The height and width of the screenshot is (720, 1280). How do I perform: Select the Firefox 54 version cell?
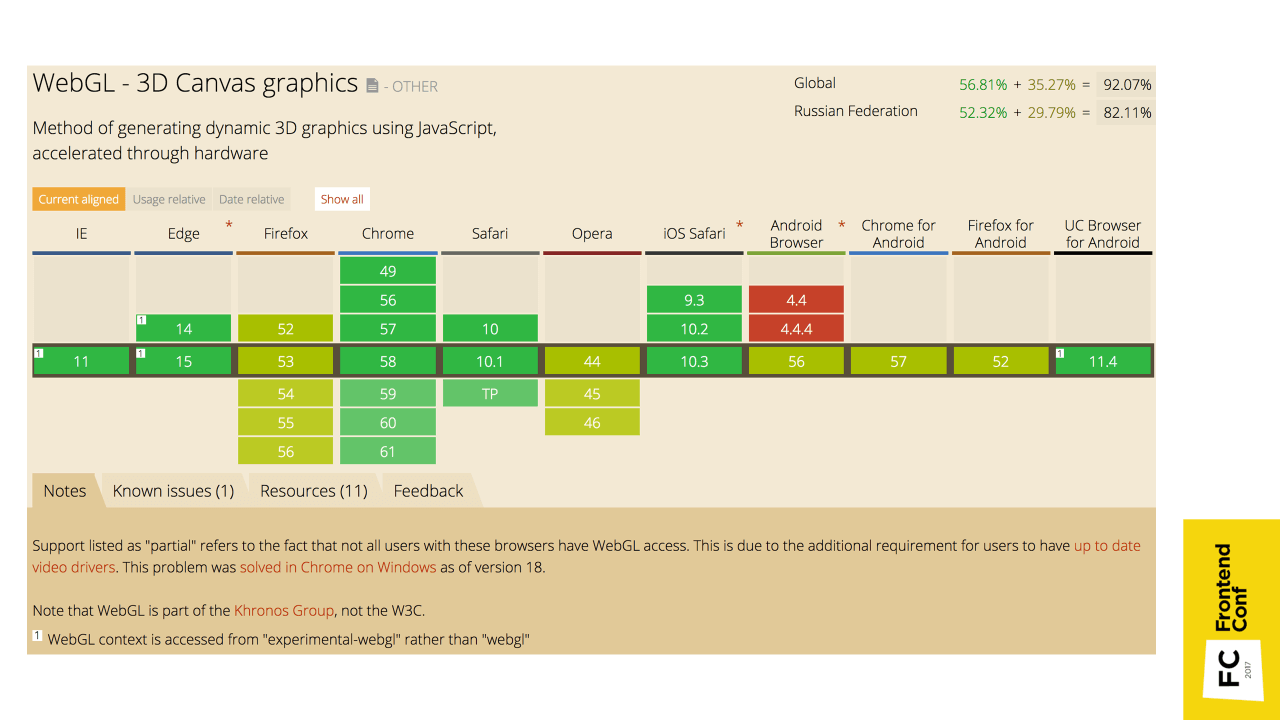(x=286, y=394)
